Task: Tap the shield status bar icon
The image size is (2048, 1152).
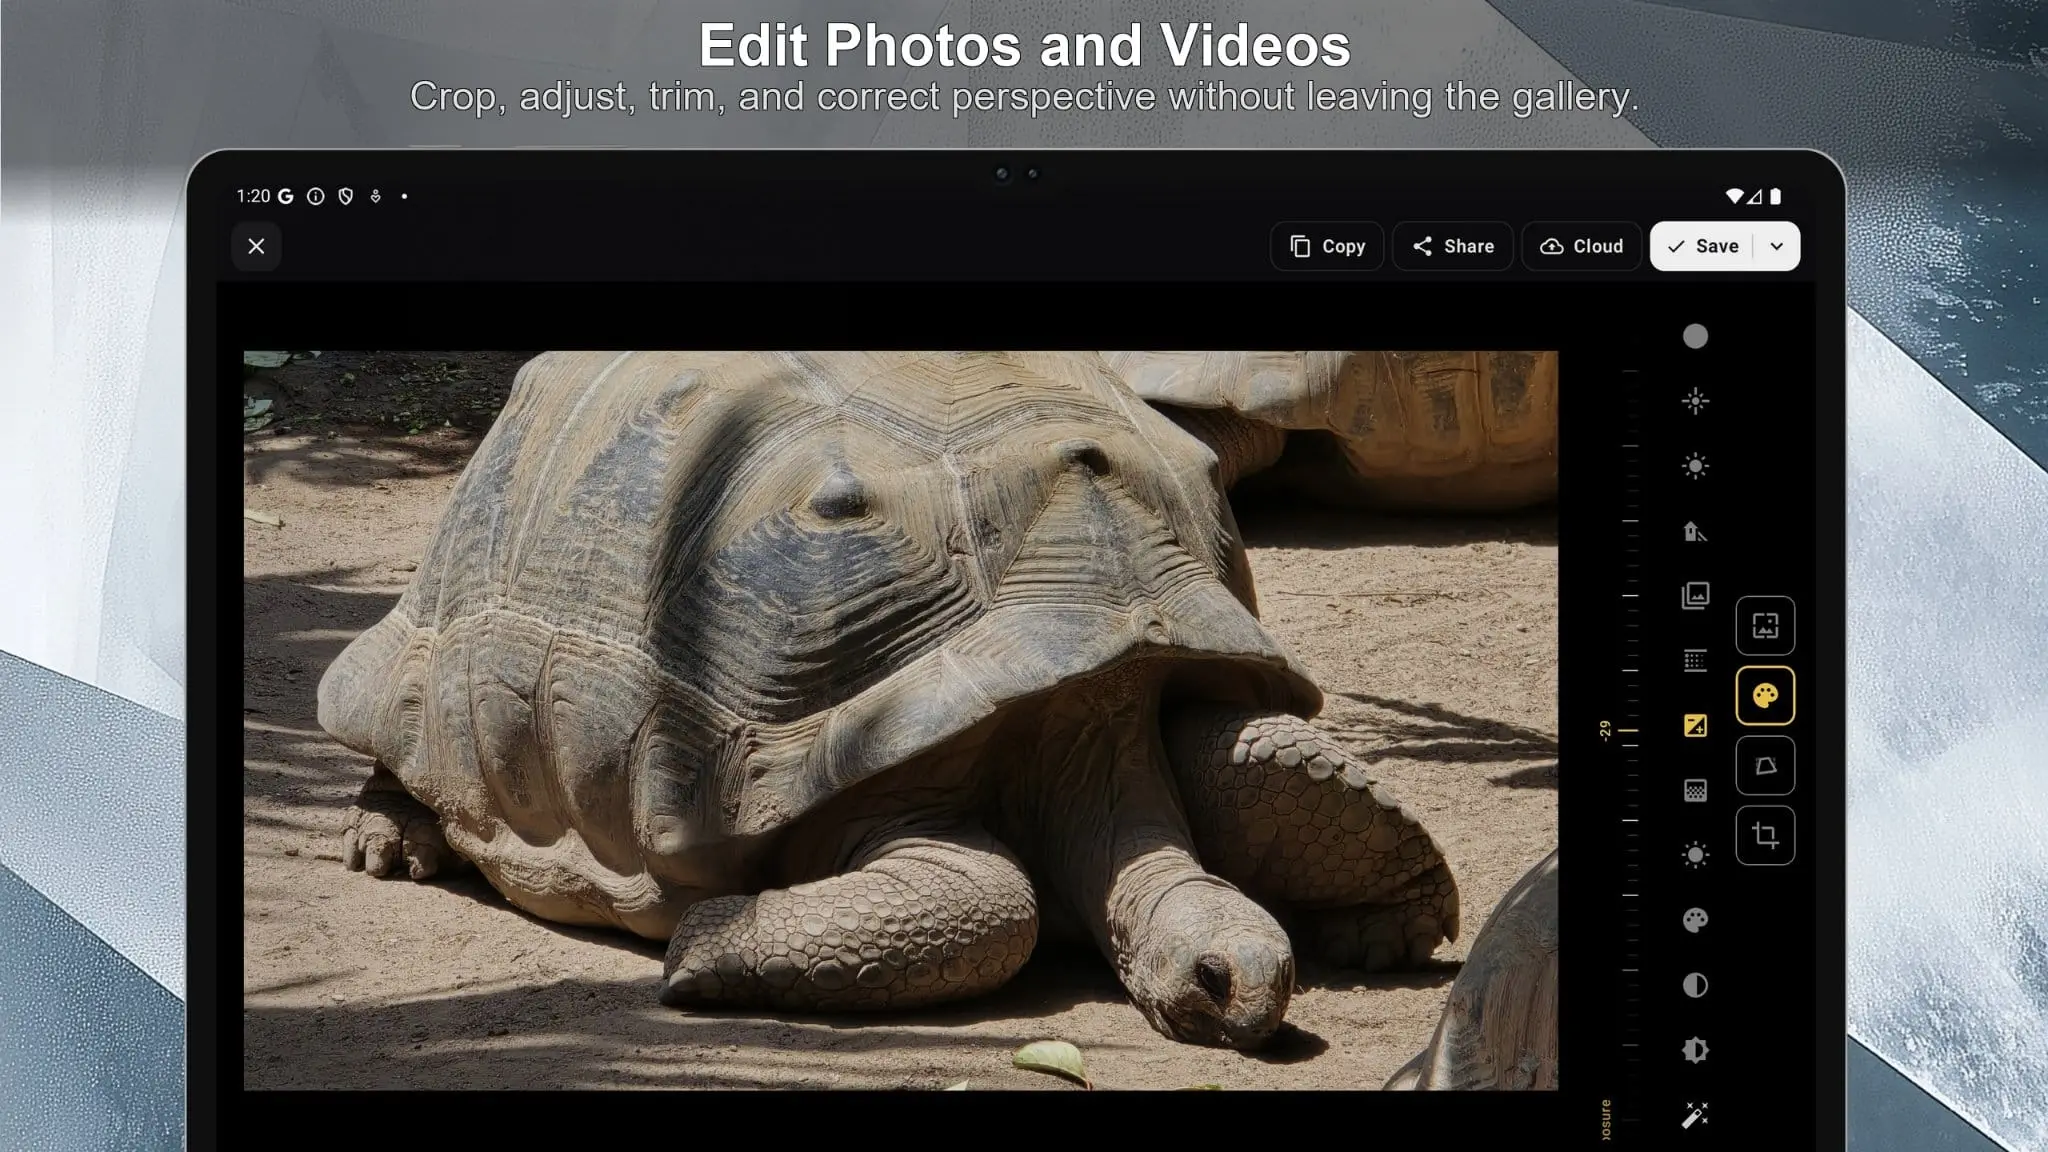Action: coord(346,196)
